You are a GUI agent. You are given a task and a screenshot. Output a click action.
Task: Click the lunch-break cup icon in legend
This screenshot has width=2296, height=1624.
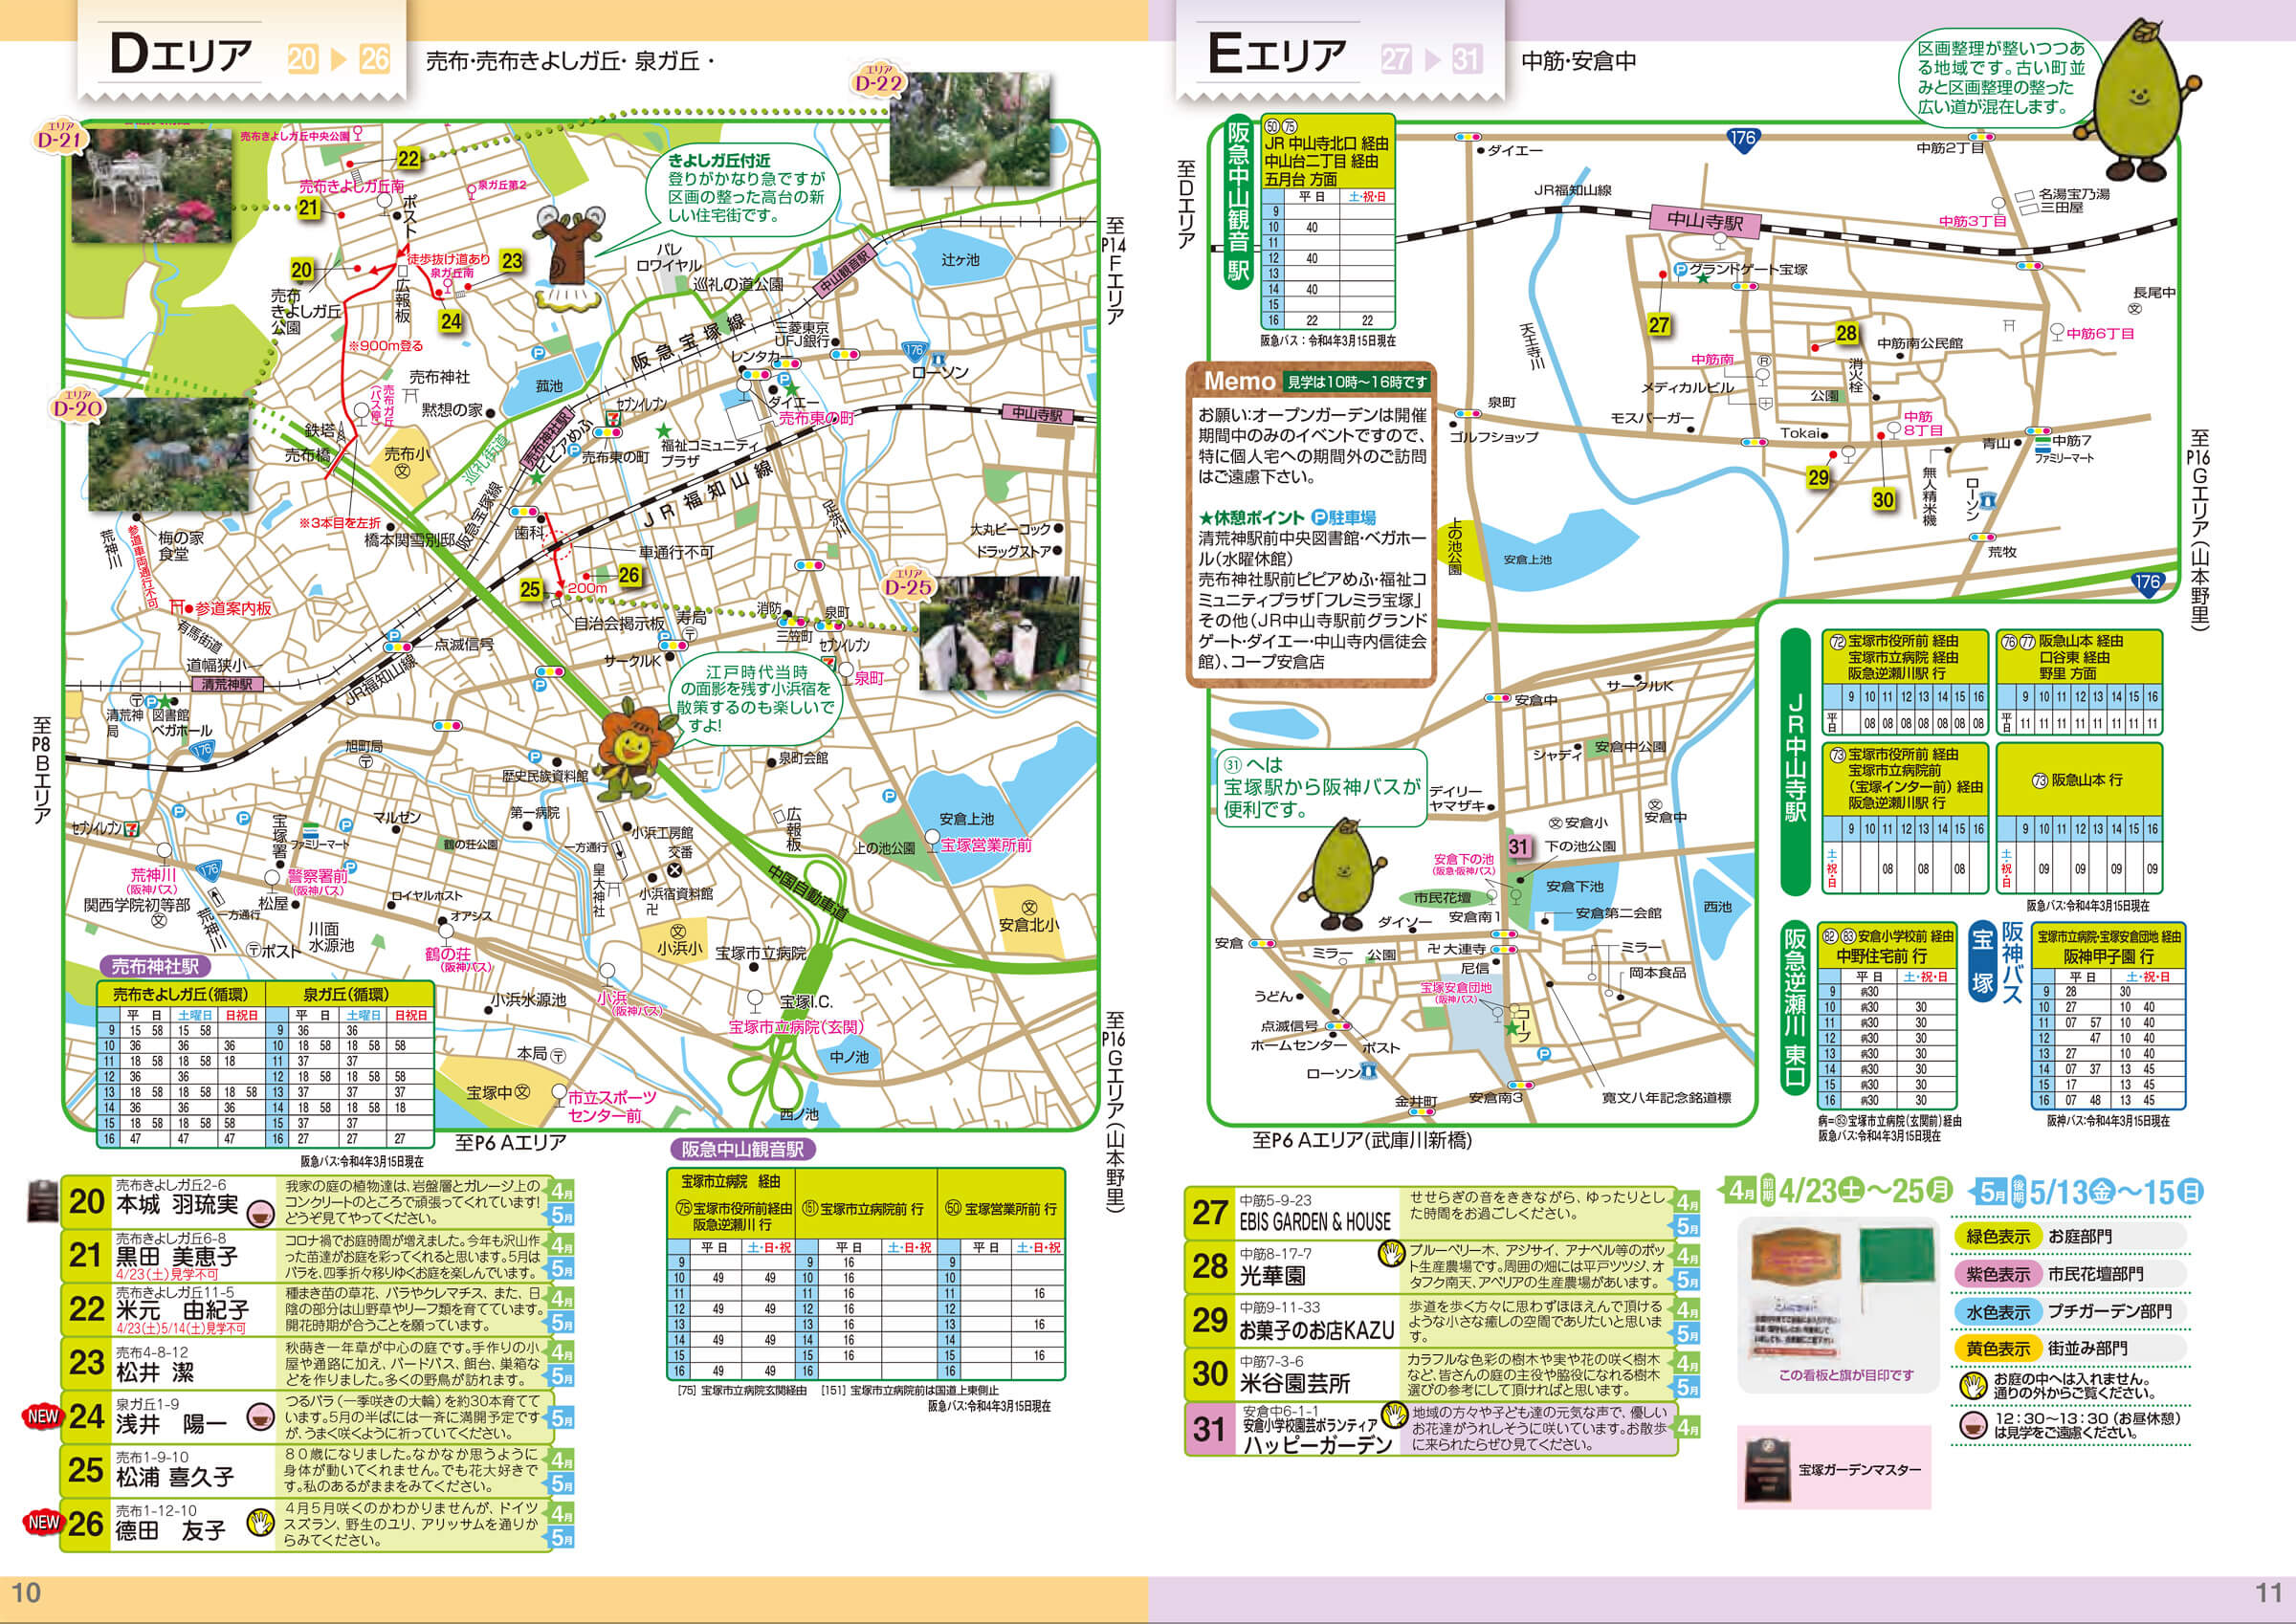click(1972, 1424)
